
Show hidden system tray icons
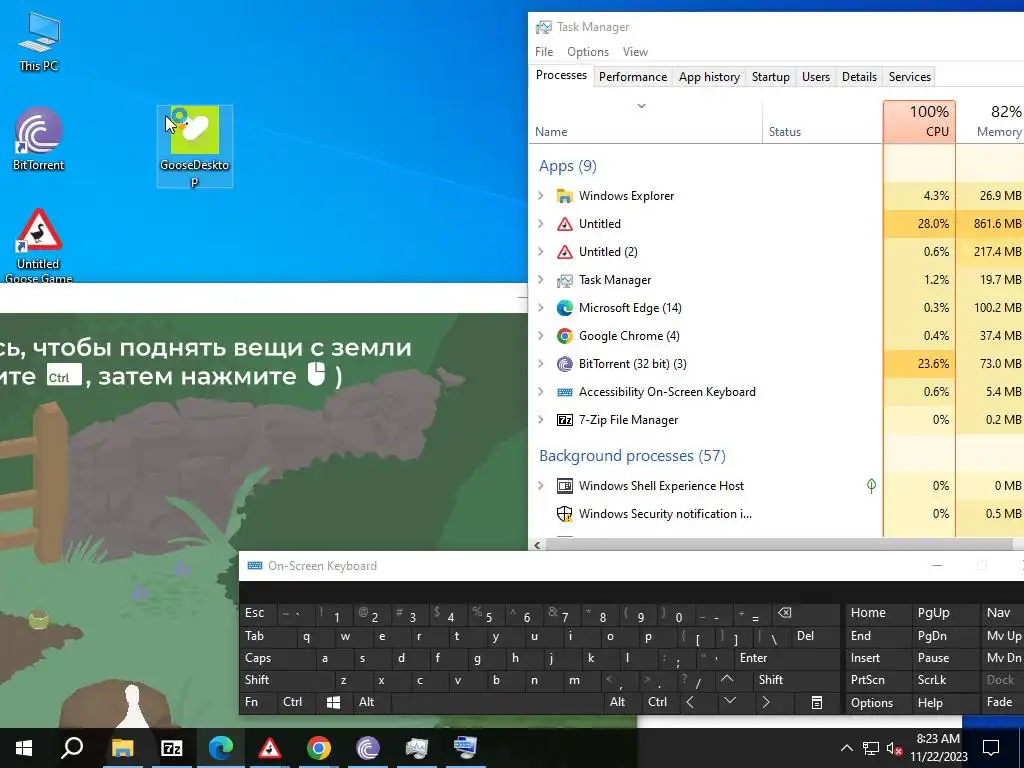tap(846, 748)
